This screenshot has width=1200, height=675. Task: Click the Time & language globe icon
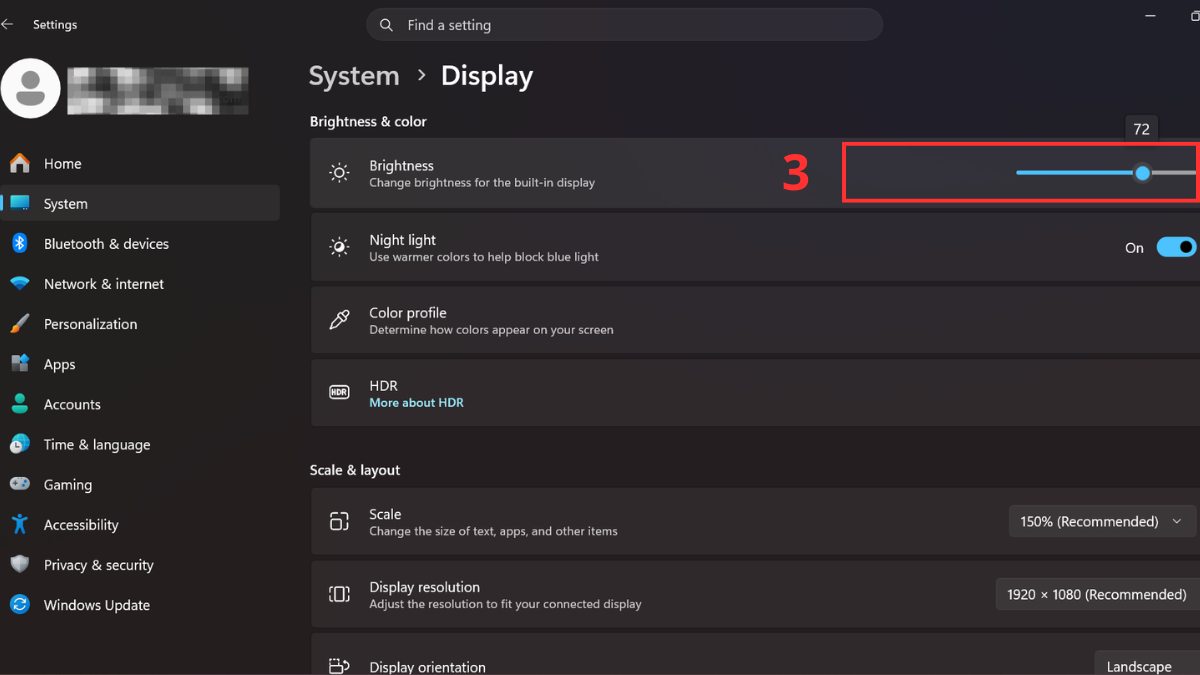[x=20, y=444]
